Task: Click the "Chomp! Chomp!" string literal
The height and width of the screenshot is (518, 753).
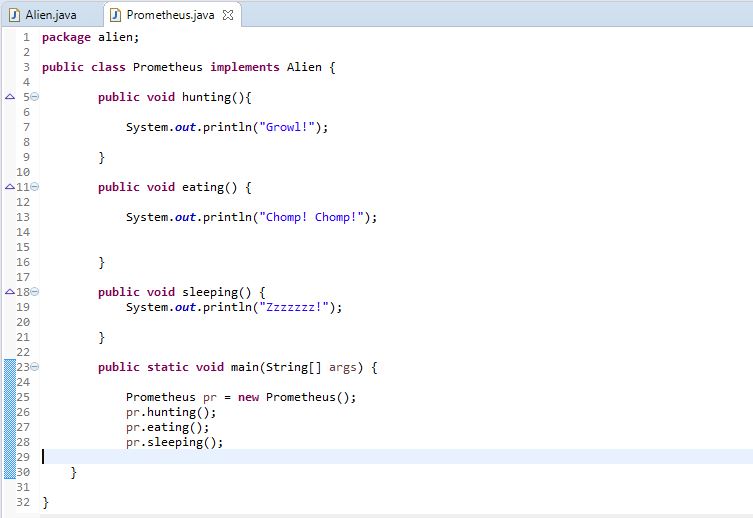Action: (x=312, y=217)
